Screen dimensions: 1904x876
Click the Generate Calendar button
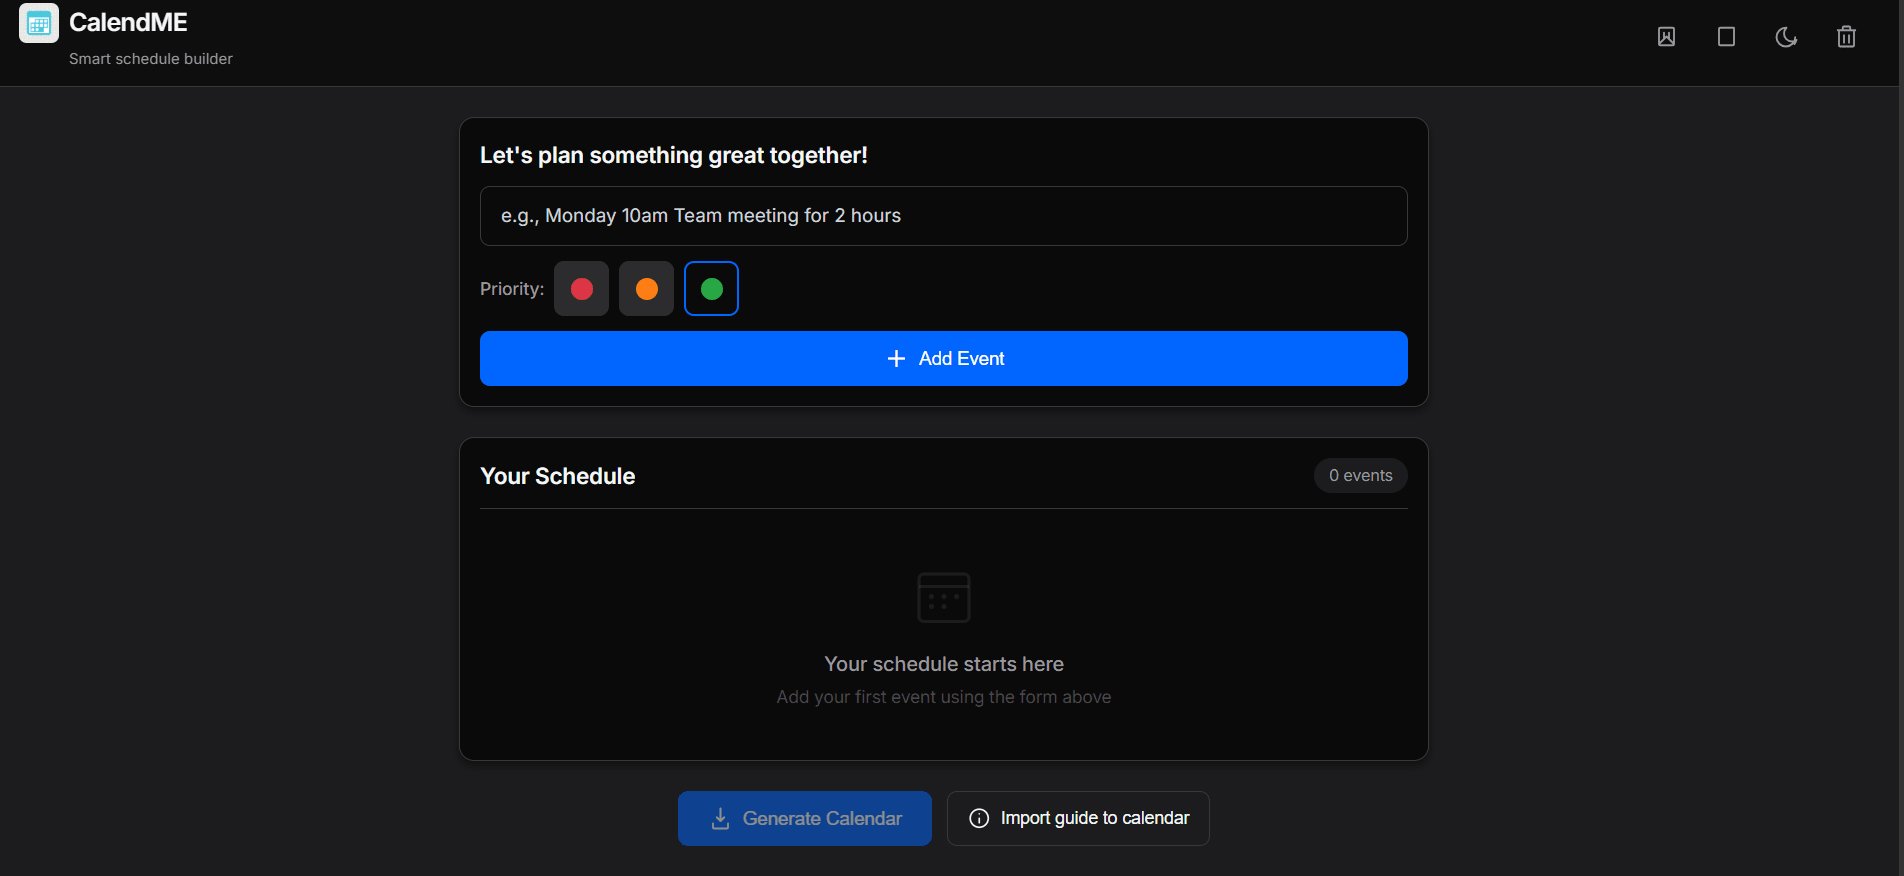(x=805, y=819)
